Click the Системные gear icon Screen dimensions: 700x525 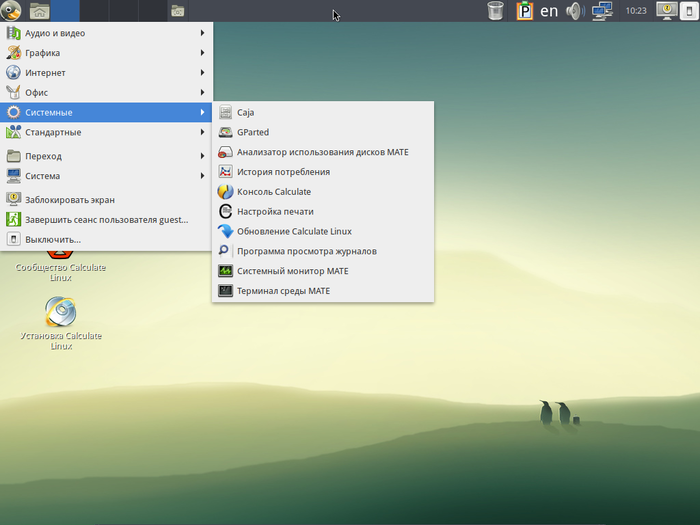(13, 112)
